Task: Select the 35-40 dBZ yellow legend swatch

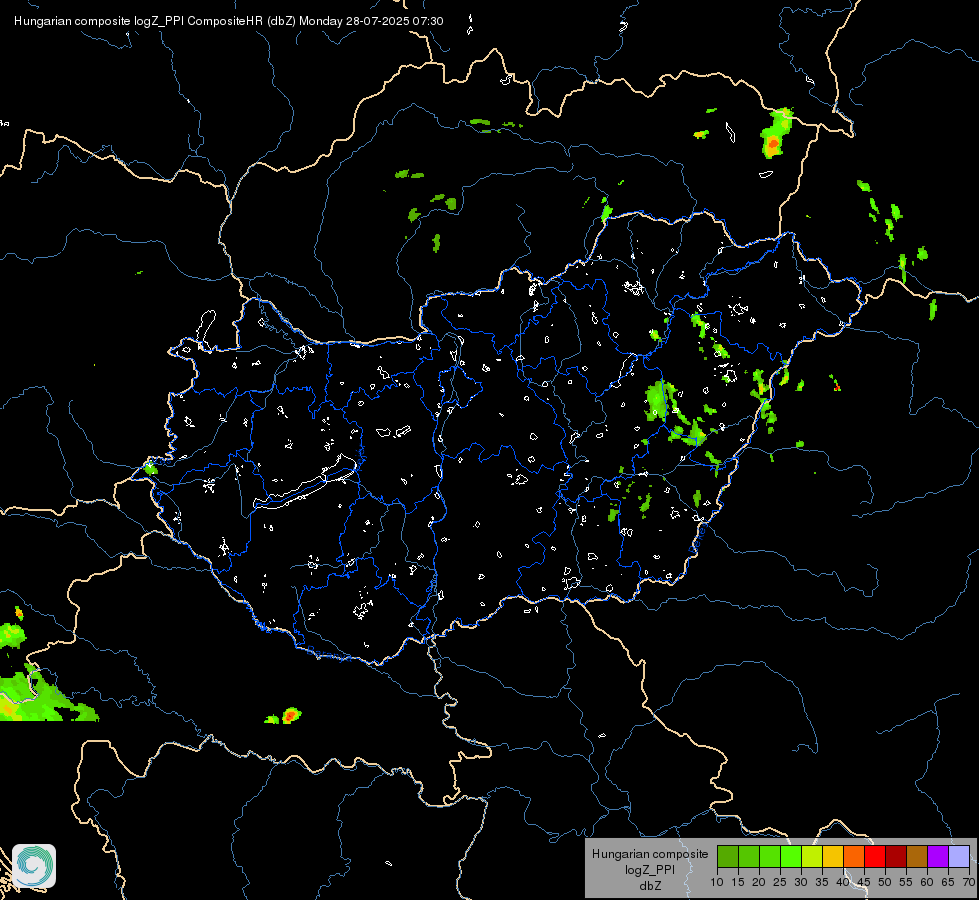Action: click(x=833, y=856)
